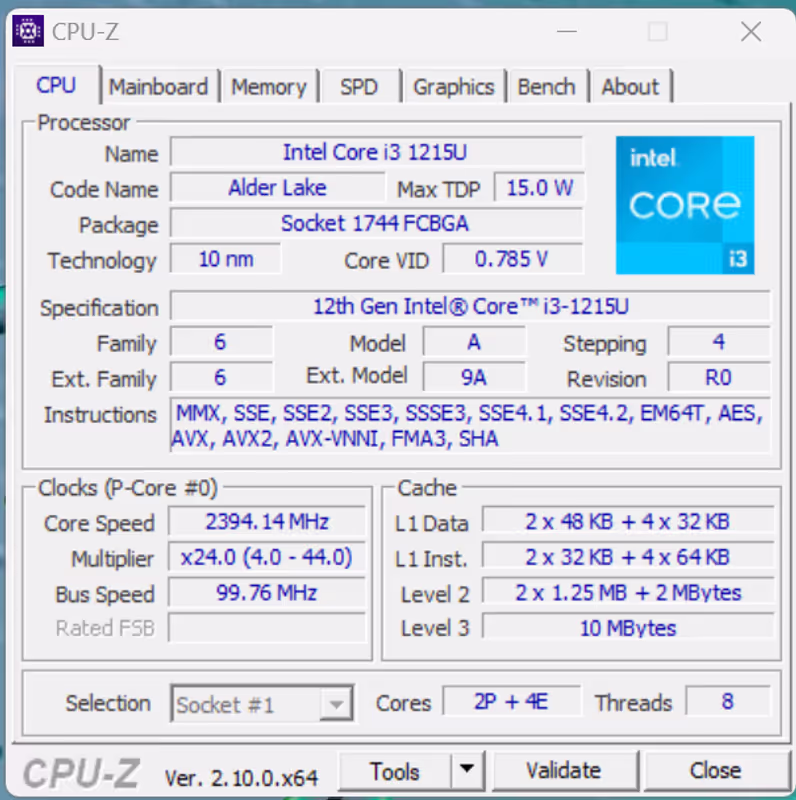Click the CPU-Z app icon in title bar
Viewport: 796px width, 800px height.
coord(27,31)
